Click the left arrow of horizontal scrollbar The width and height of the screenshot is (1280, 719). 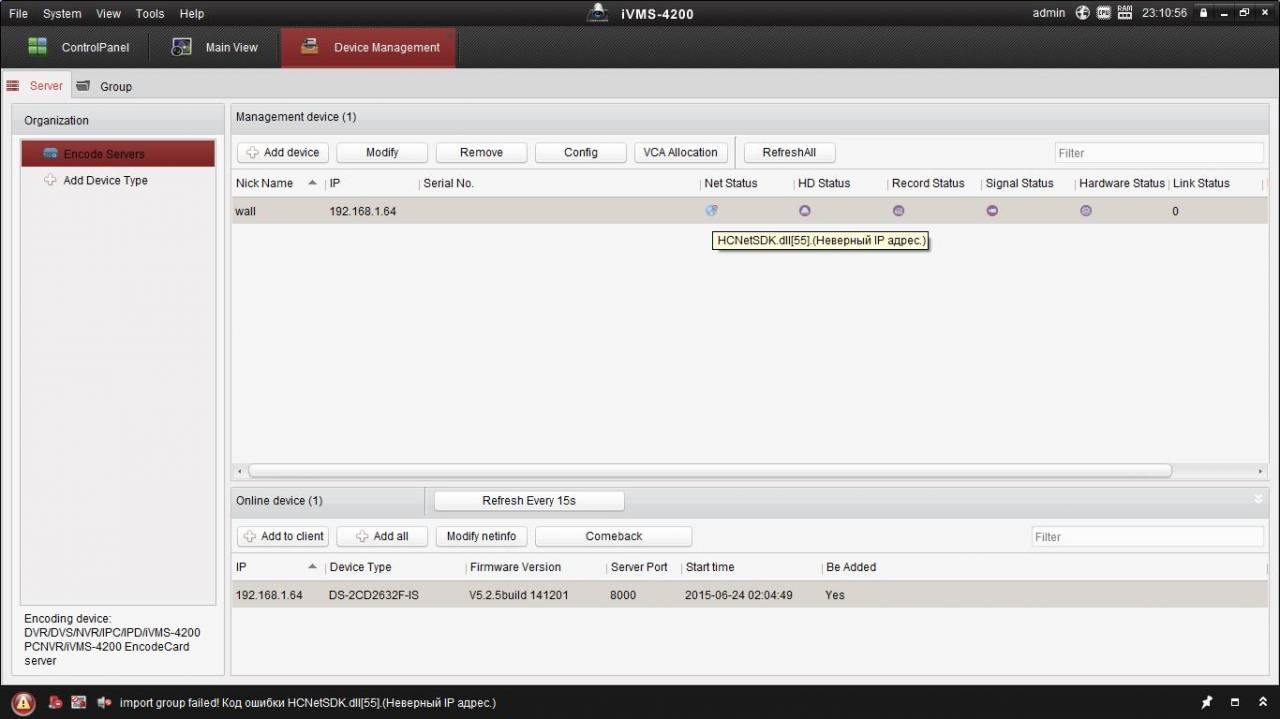tap(238, 471)
